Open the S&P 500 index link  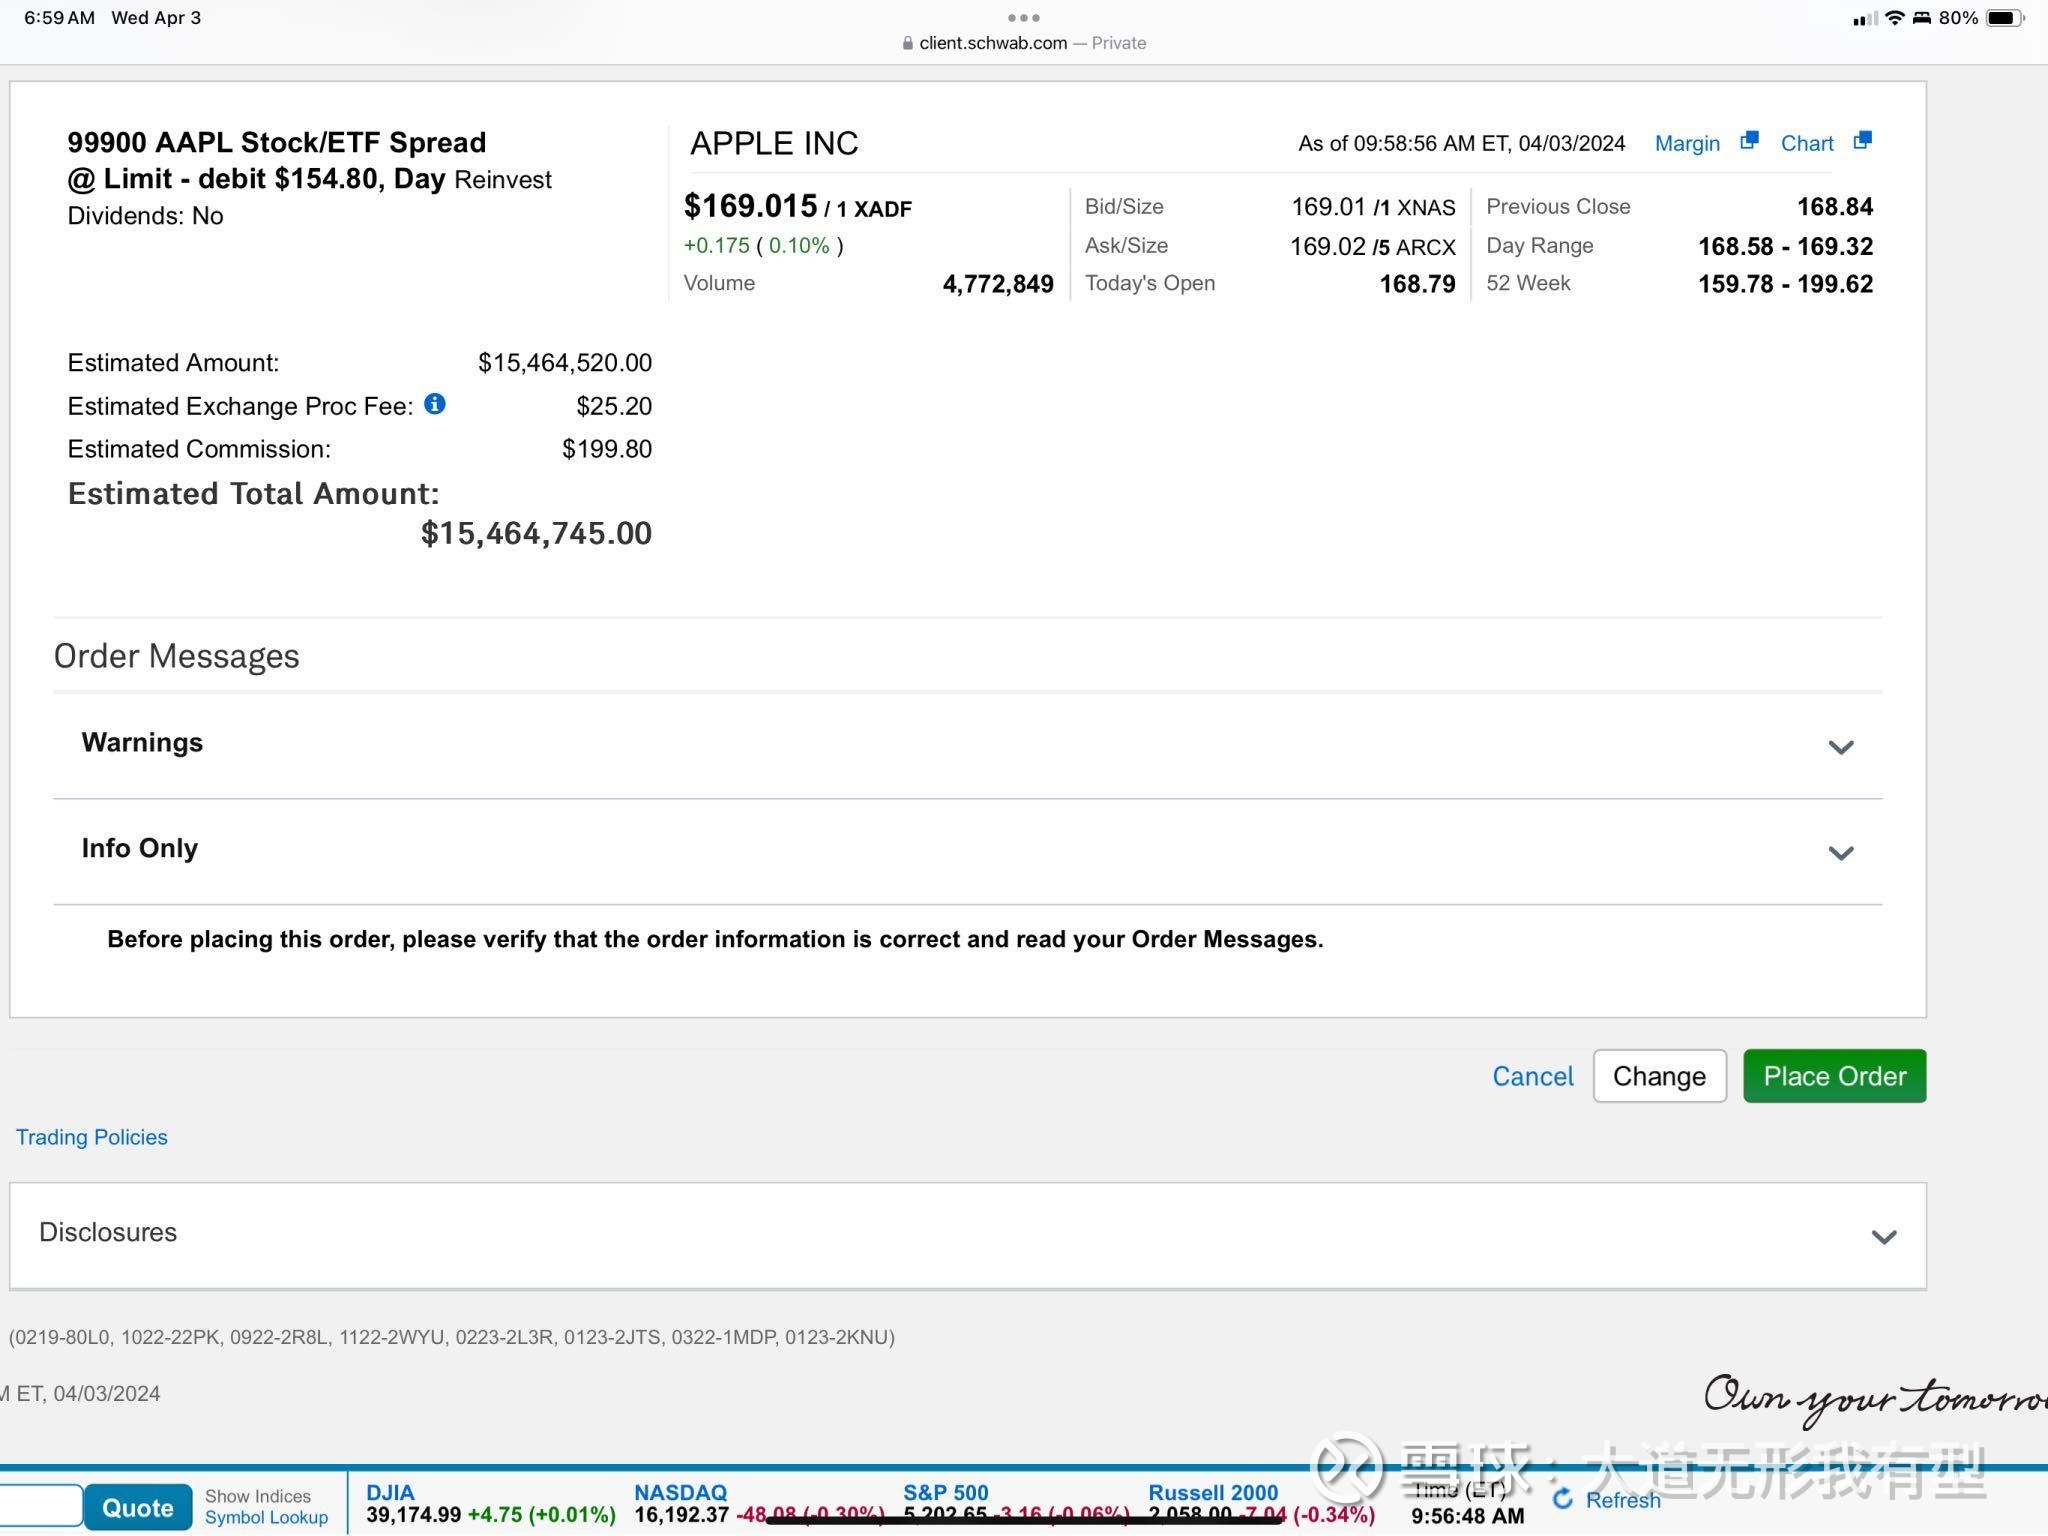[x=945, y=1492]
